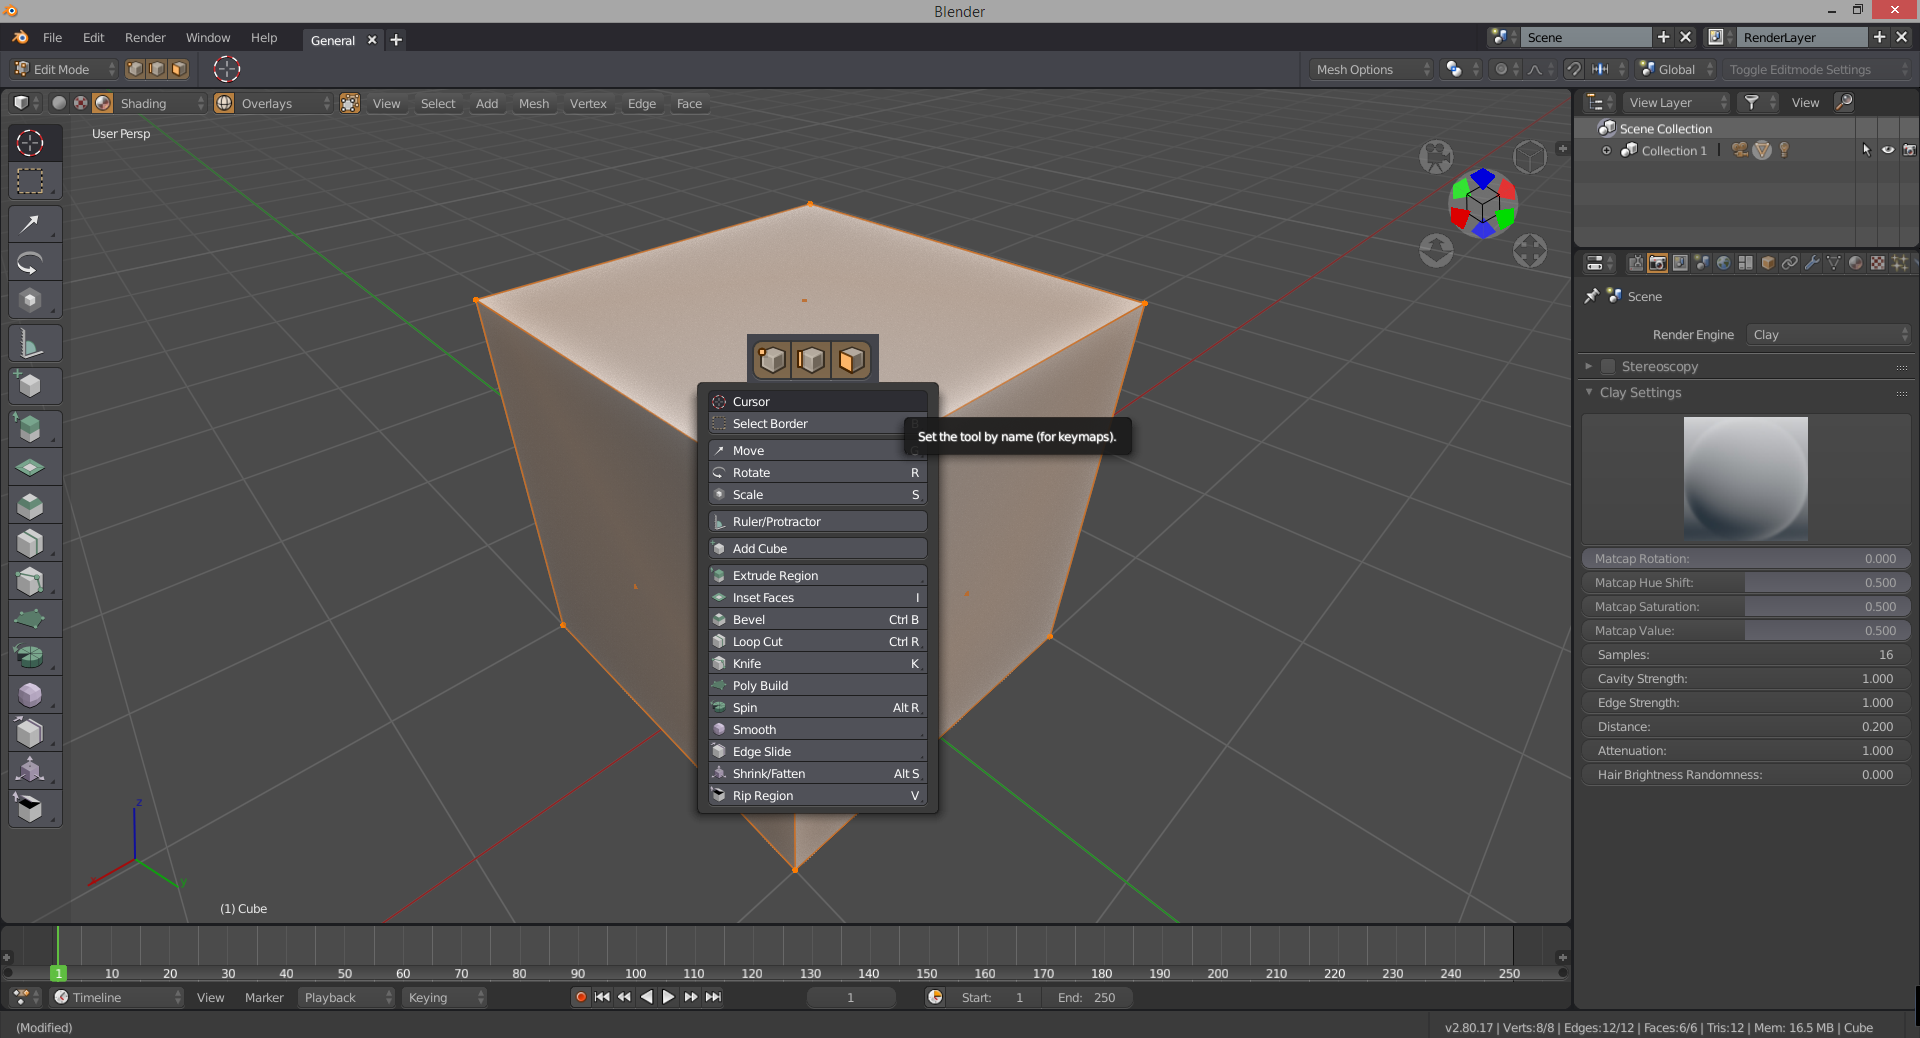Adjust the Matcap Hue Shift slider

click(1746, 582)
